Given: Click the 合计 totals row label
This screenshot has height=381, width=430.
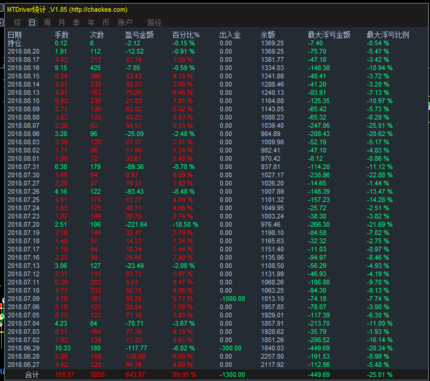Looking at the screenshot, I should (32, 375).
